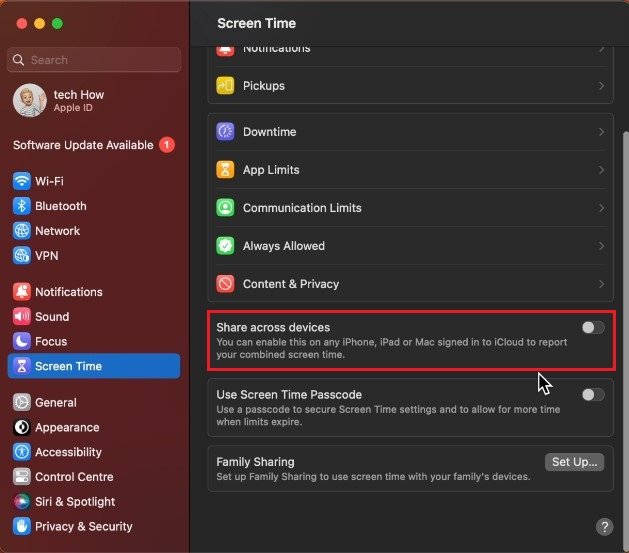This screenshot has width=629, height=553.
Task: Click the settings Search field
Action: coord(96,60)
